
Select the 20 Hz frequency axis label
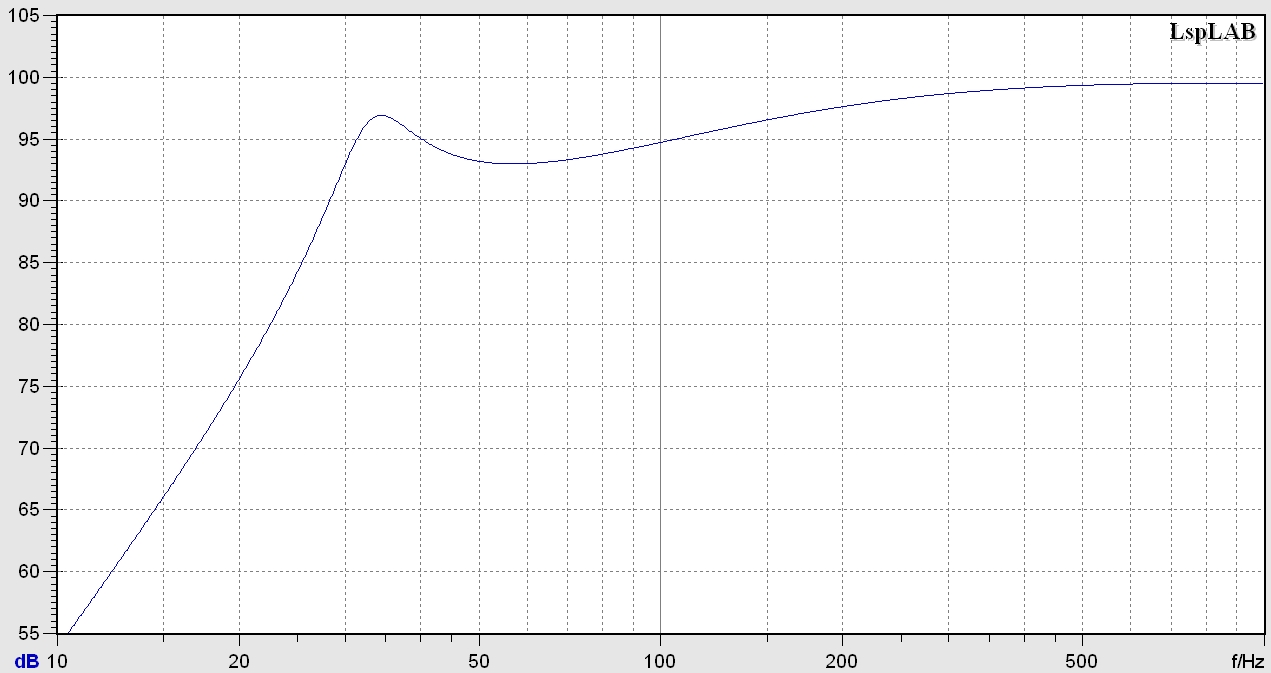coord(239,661)
